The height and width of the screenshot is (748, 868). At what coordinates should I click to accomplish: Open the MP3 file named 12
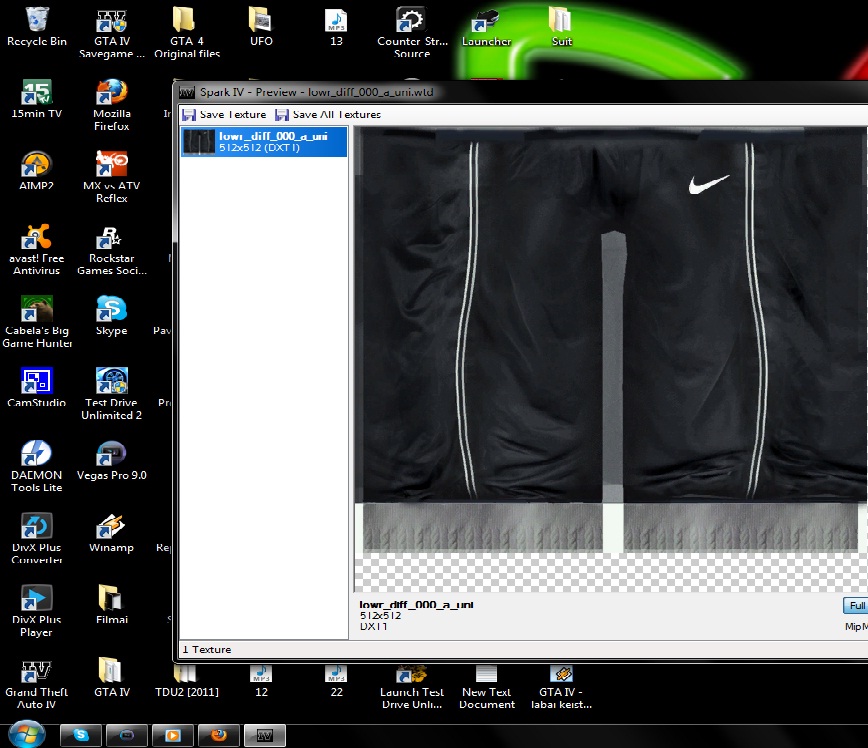pyautogui.click(x=261, y=682)
